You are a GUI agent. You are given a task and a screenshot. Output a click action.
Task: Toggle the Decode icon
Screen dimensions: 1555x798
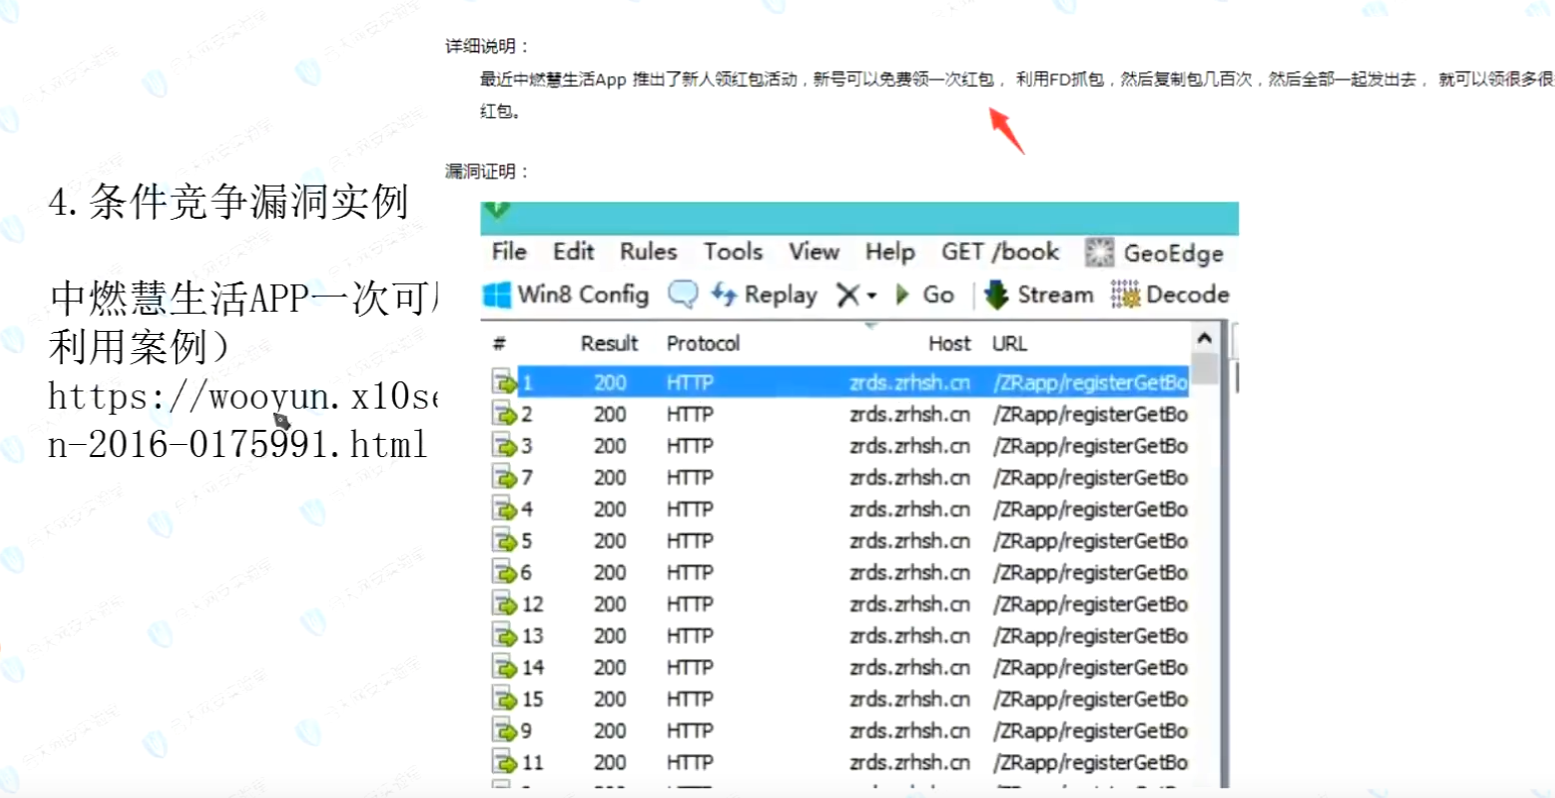(x=1125, y=295)
